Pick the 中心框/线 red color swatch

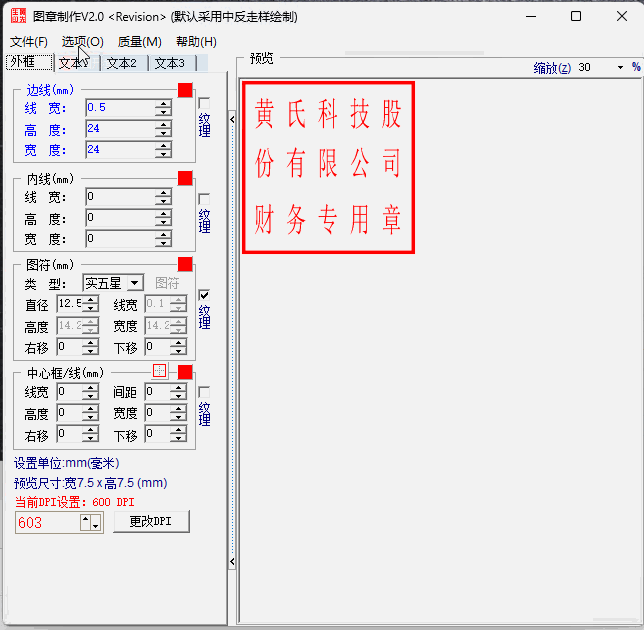pyautogui.click(x=185, y=372)
